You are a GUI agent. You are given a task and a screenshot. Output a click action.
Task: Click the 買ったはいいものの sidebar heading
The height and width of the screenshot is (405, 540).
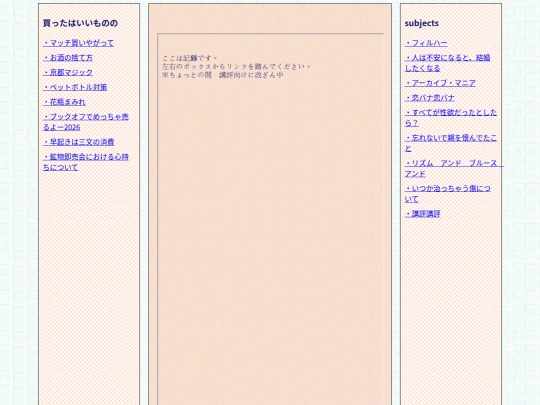[80, 23]
